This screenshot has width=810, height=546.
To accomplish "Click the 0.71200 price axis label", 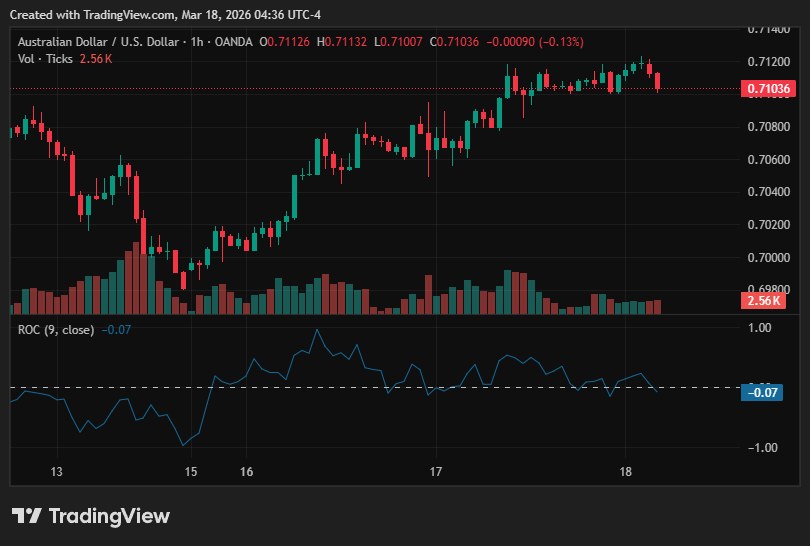I will [x=769, y=61].
